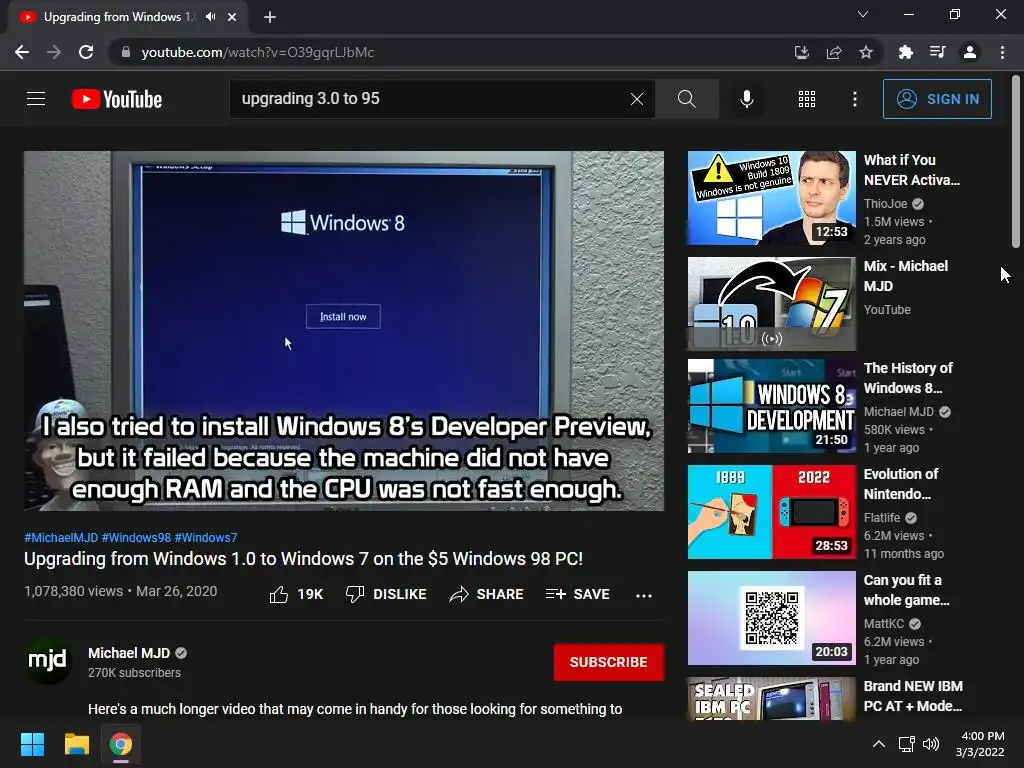Click the 270K subscribers text
Viewport: 1024px width, 768px height.
135,673
